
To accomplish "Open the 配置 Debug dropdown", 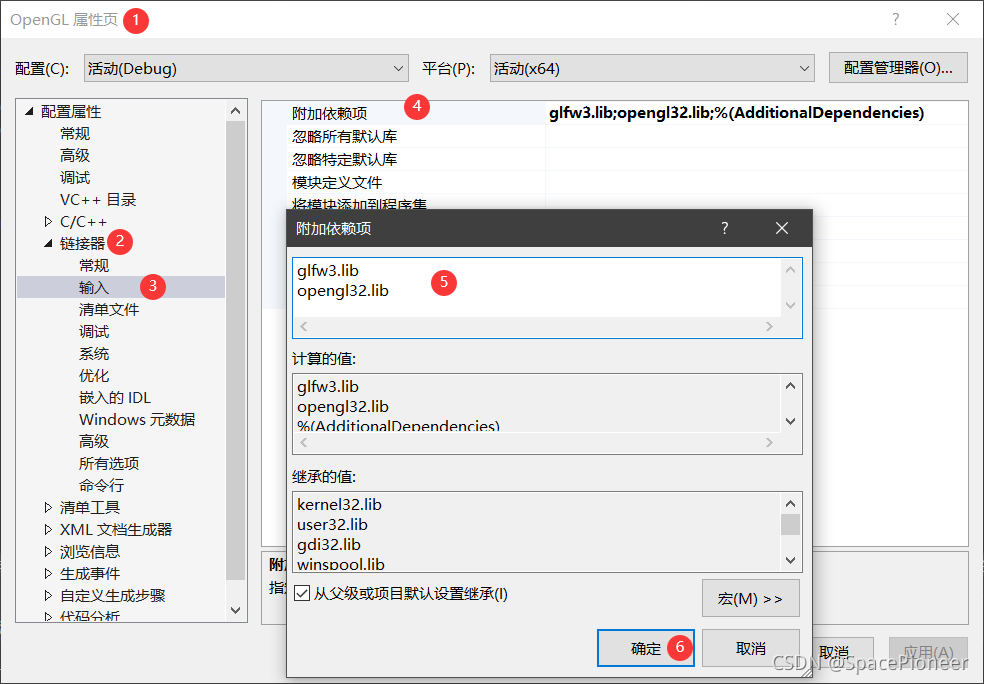I will (246, 68).
